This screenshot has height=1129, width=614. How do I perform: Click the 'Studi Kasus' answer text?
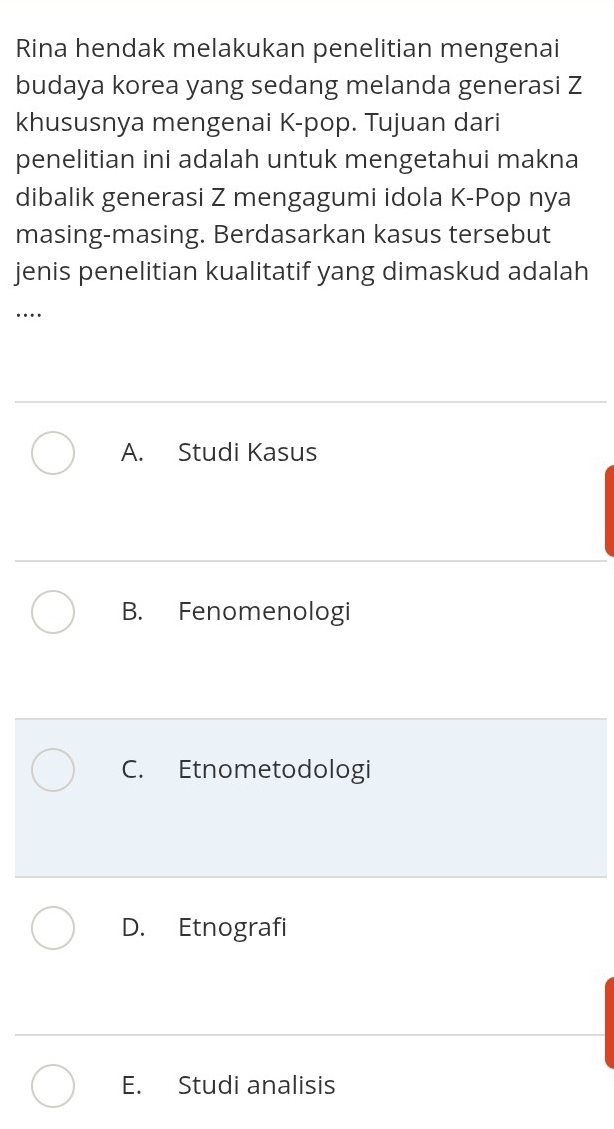[248, 453]
